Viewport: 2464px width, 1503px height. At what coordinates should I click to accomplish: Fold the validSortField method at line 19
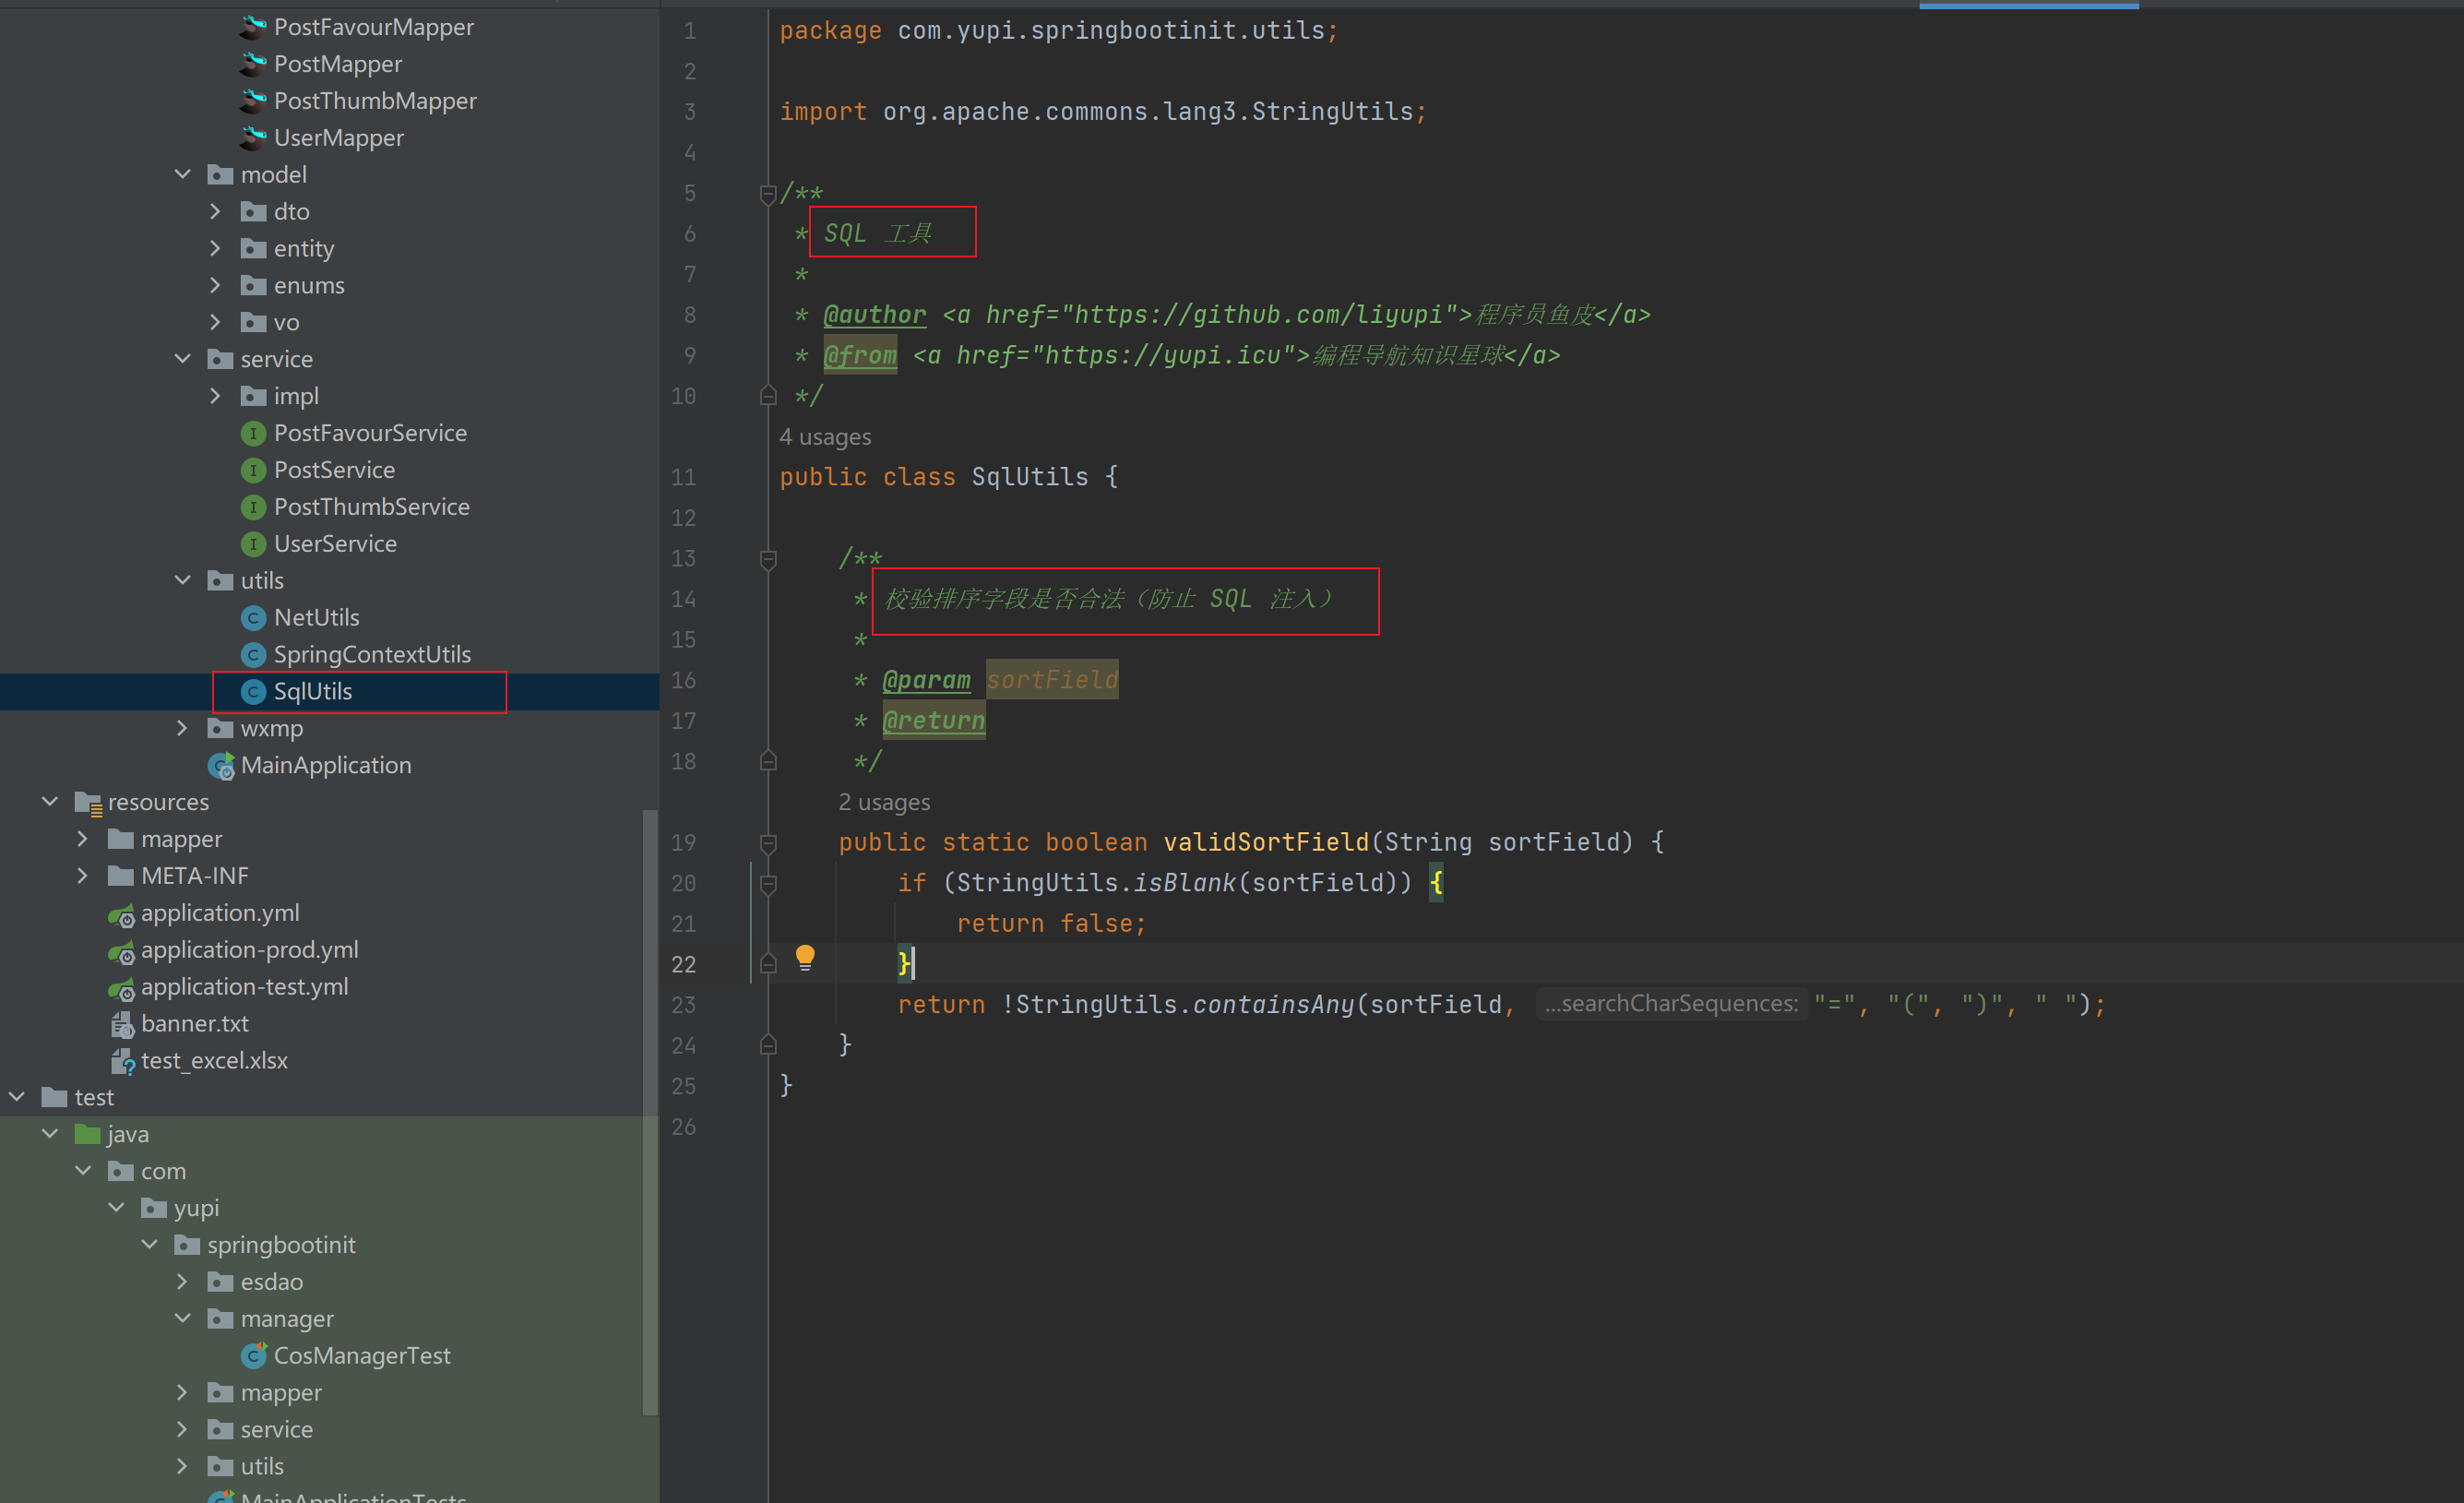(x=768, y=843)
